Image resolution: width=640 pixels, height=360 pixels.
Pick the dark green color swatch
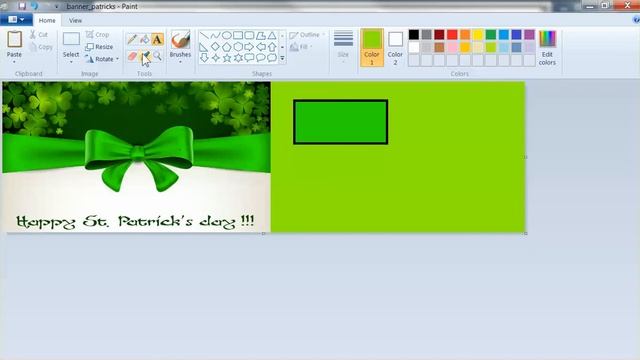click(491, 35)
